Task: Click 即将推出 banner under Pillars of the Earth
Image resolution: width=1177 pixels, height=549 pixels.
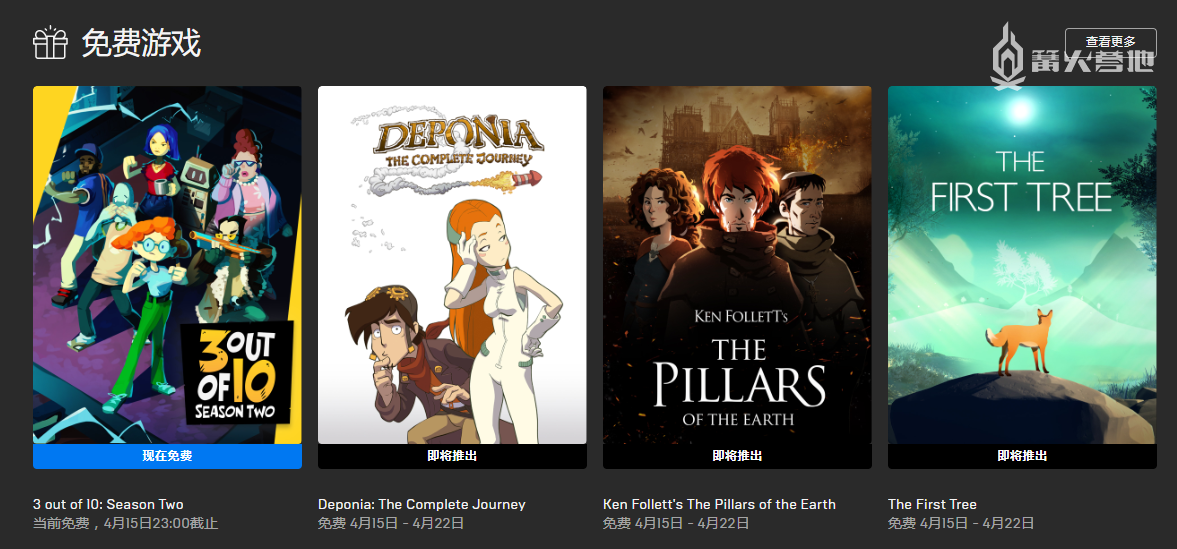Action: [x=737, y=456]
